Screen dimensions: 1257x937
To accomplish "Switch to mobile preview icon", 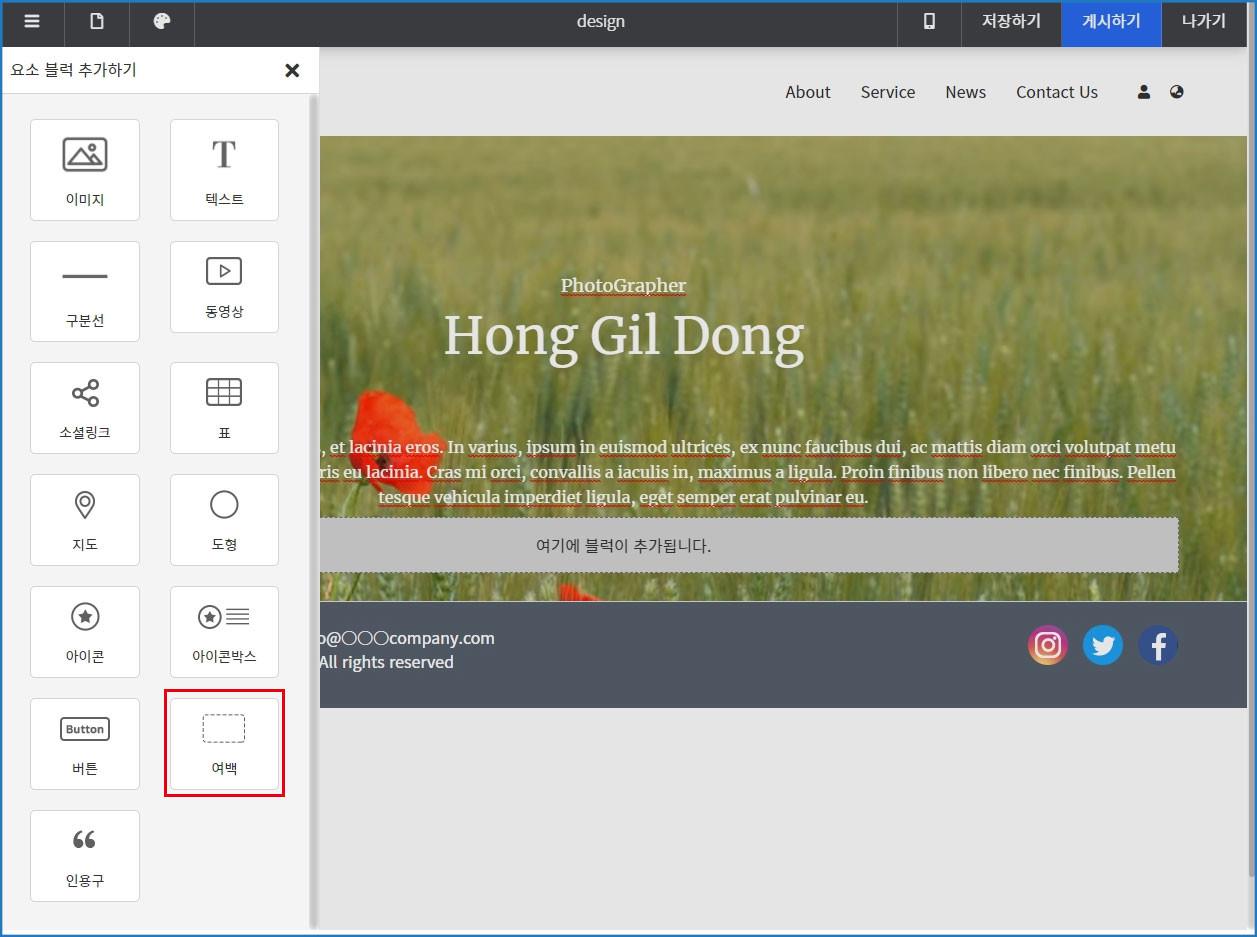I will point(929,22).
